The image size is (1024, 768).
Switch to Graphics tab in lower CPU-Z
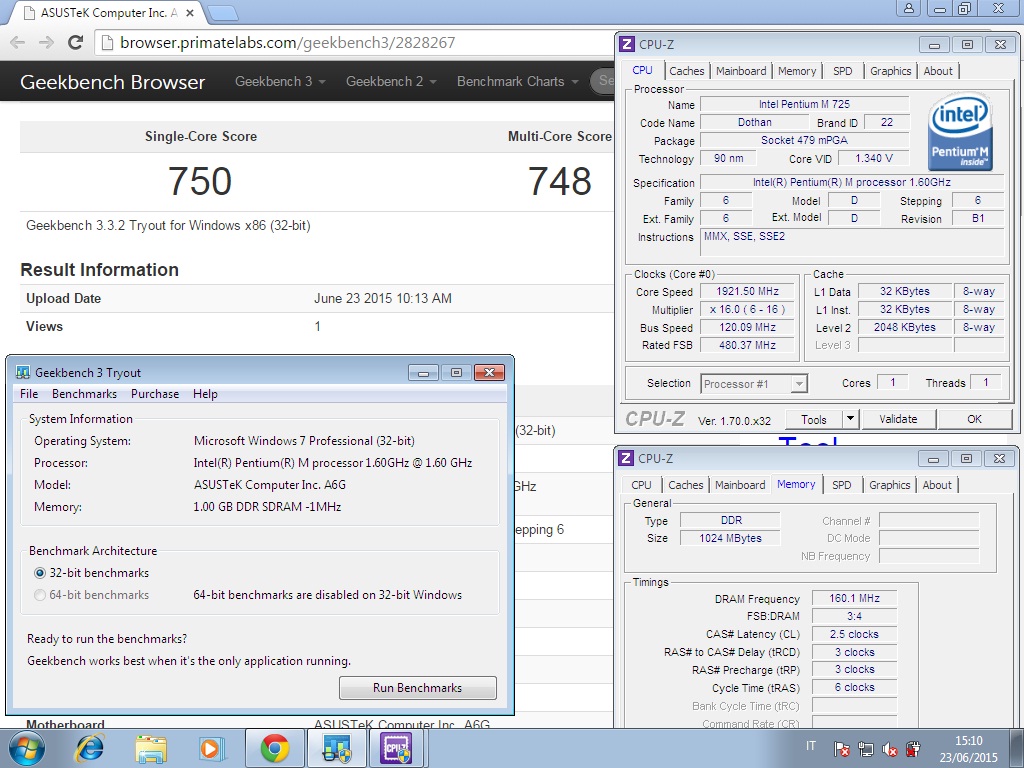click(x=889, y=485)
